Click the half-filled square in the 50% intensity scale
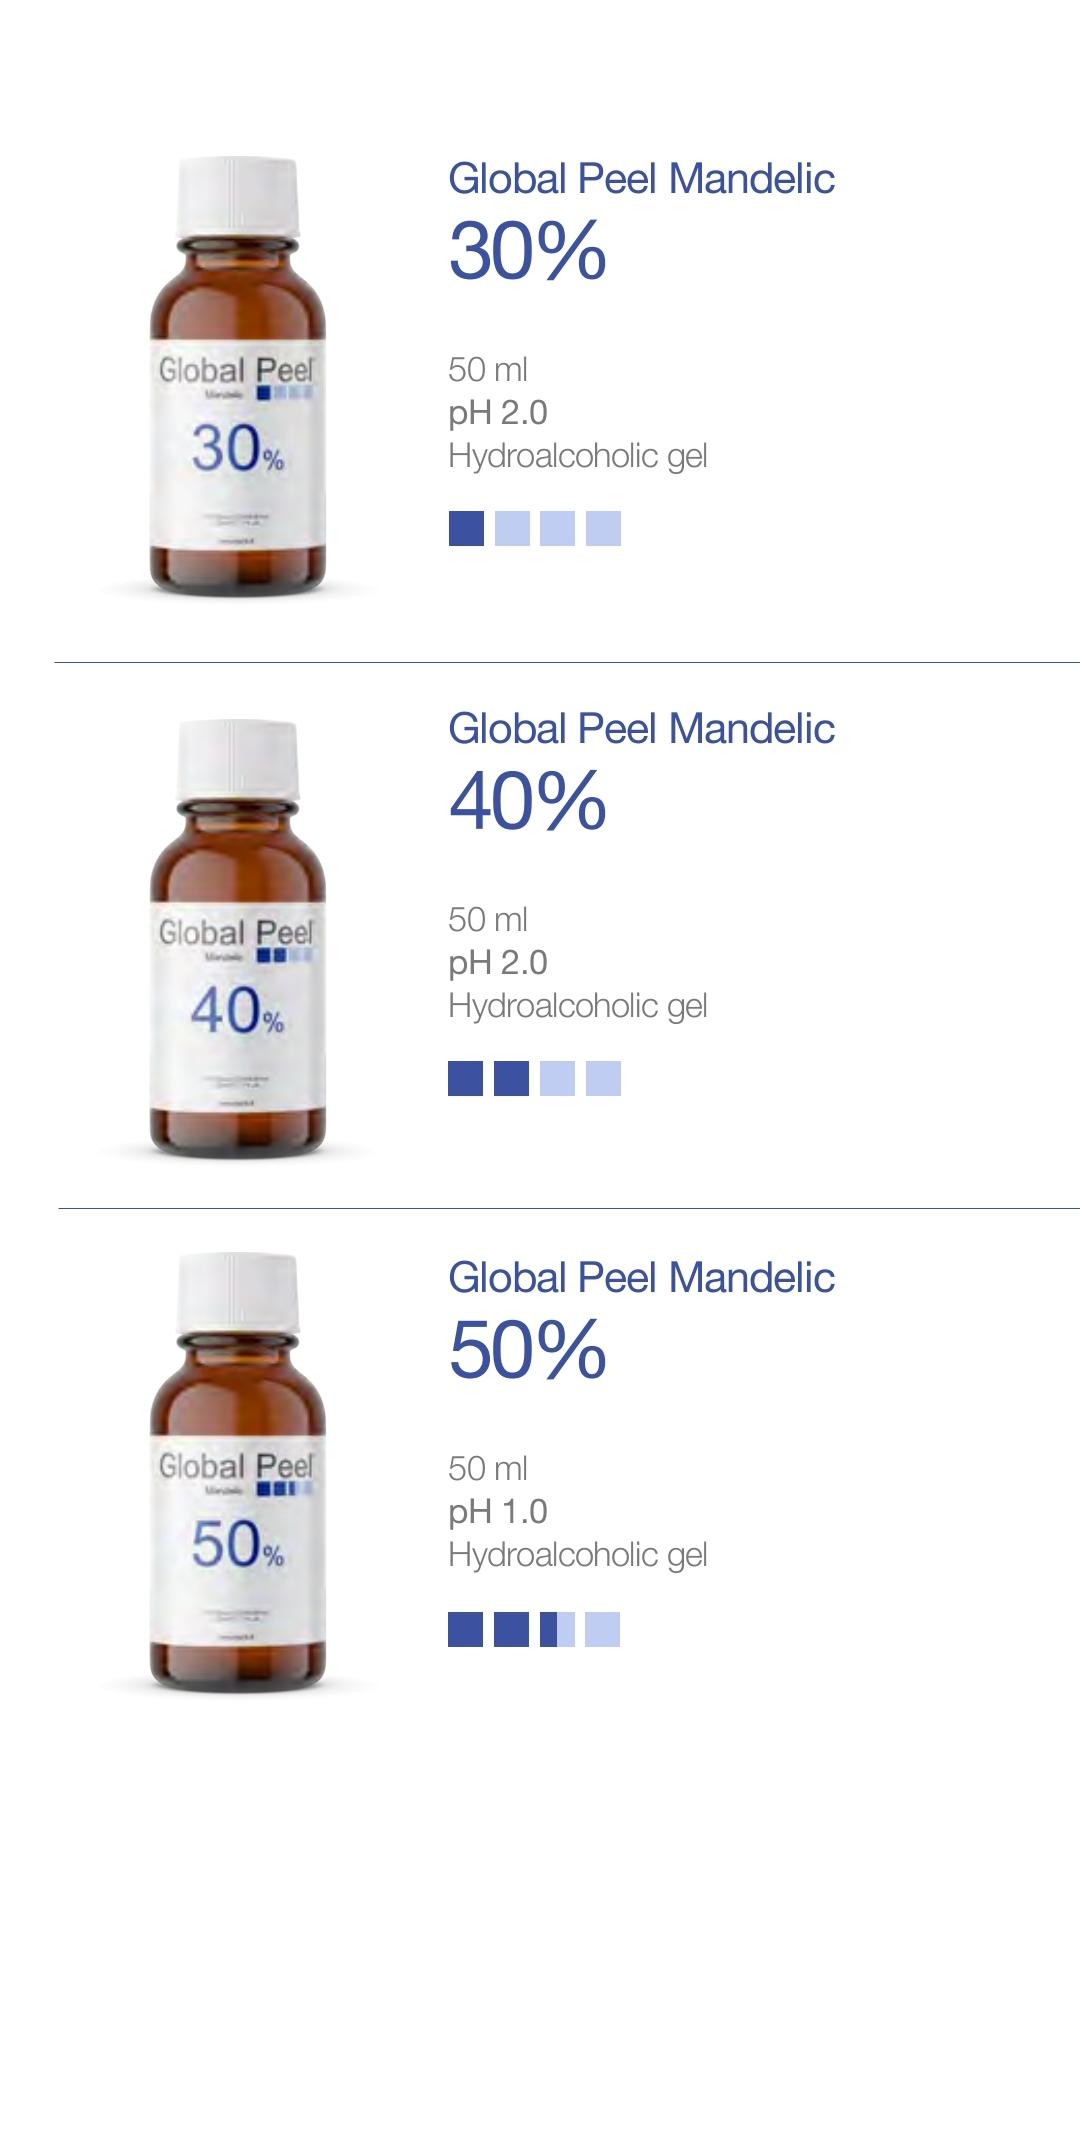The width and height of the screenshot is (1080, 2138). [x=557, y=1629]
